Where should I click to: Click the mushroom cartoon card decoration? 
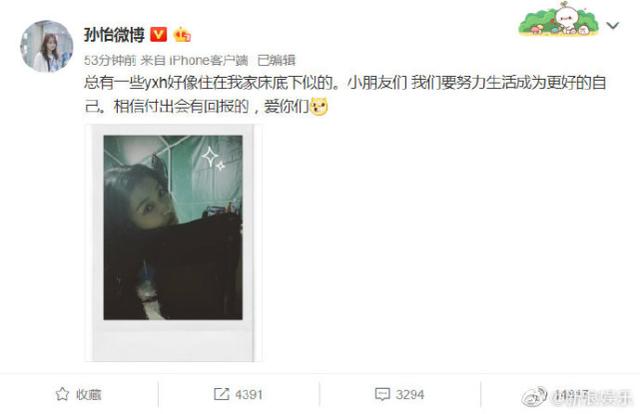click(558, 20)
